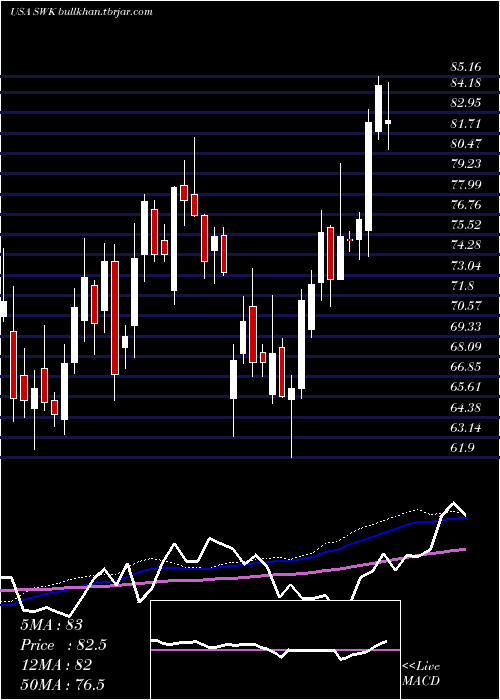Click the 66.85 price axis label
This screenshot has width=500, height=700.
click(x=466, y=367)
